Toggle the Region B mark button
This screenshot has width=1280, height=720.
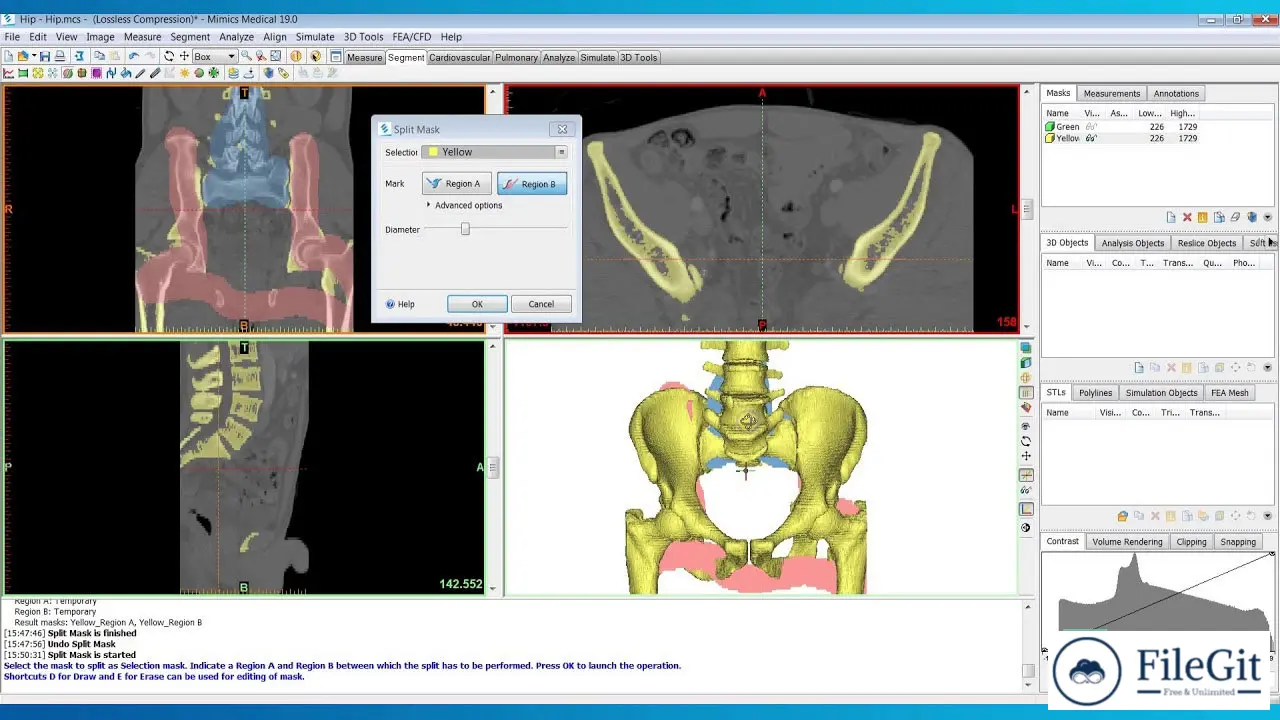[532, 184]
